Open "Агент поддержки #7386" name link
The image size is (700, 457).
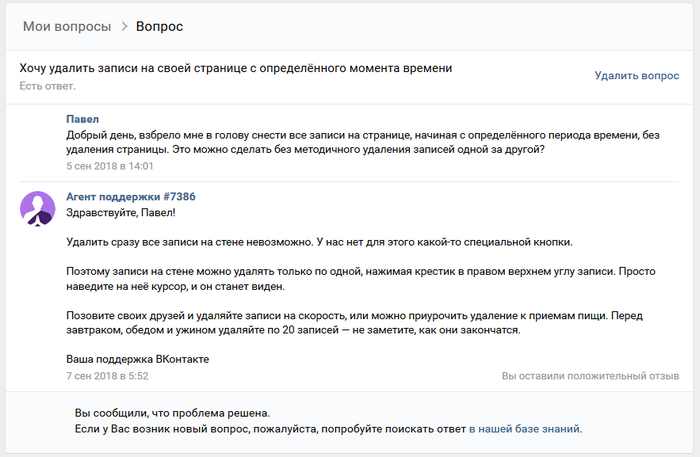[x=130, y=196]
